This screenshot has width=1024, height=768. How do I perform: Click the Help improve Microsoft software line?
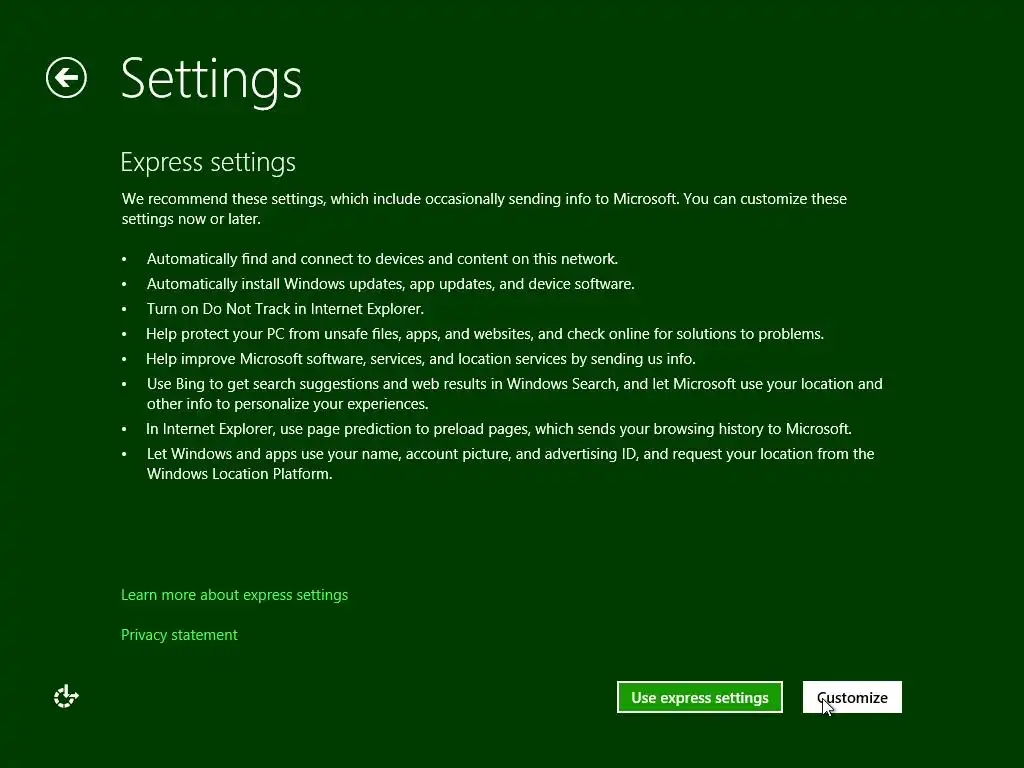(421, 359)
